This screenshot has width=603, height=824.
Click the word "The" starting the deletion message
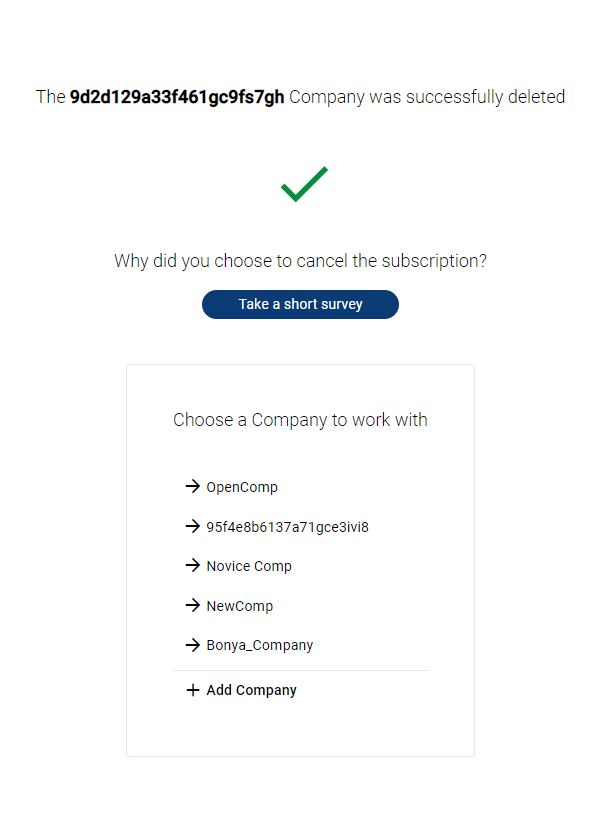coord(50,97)
